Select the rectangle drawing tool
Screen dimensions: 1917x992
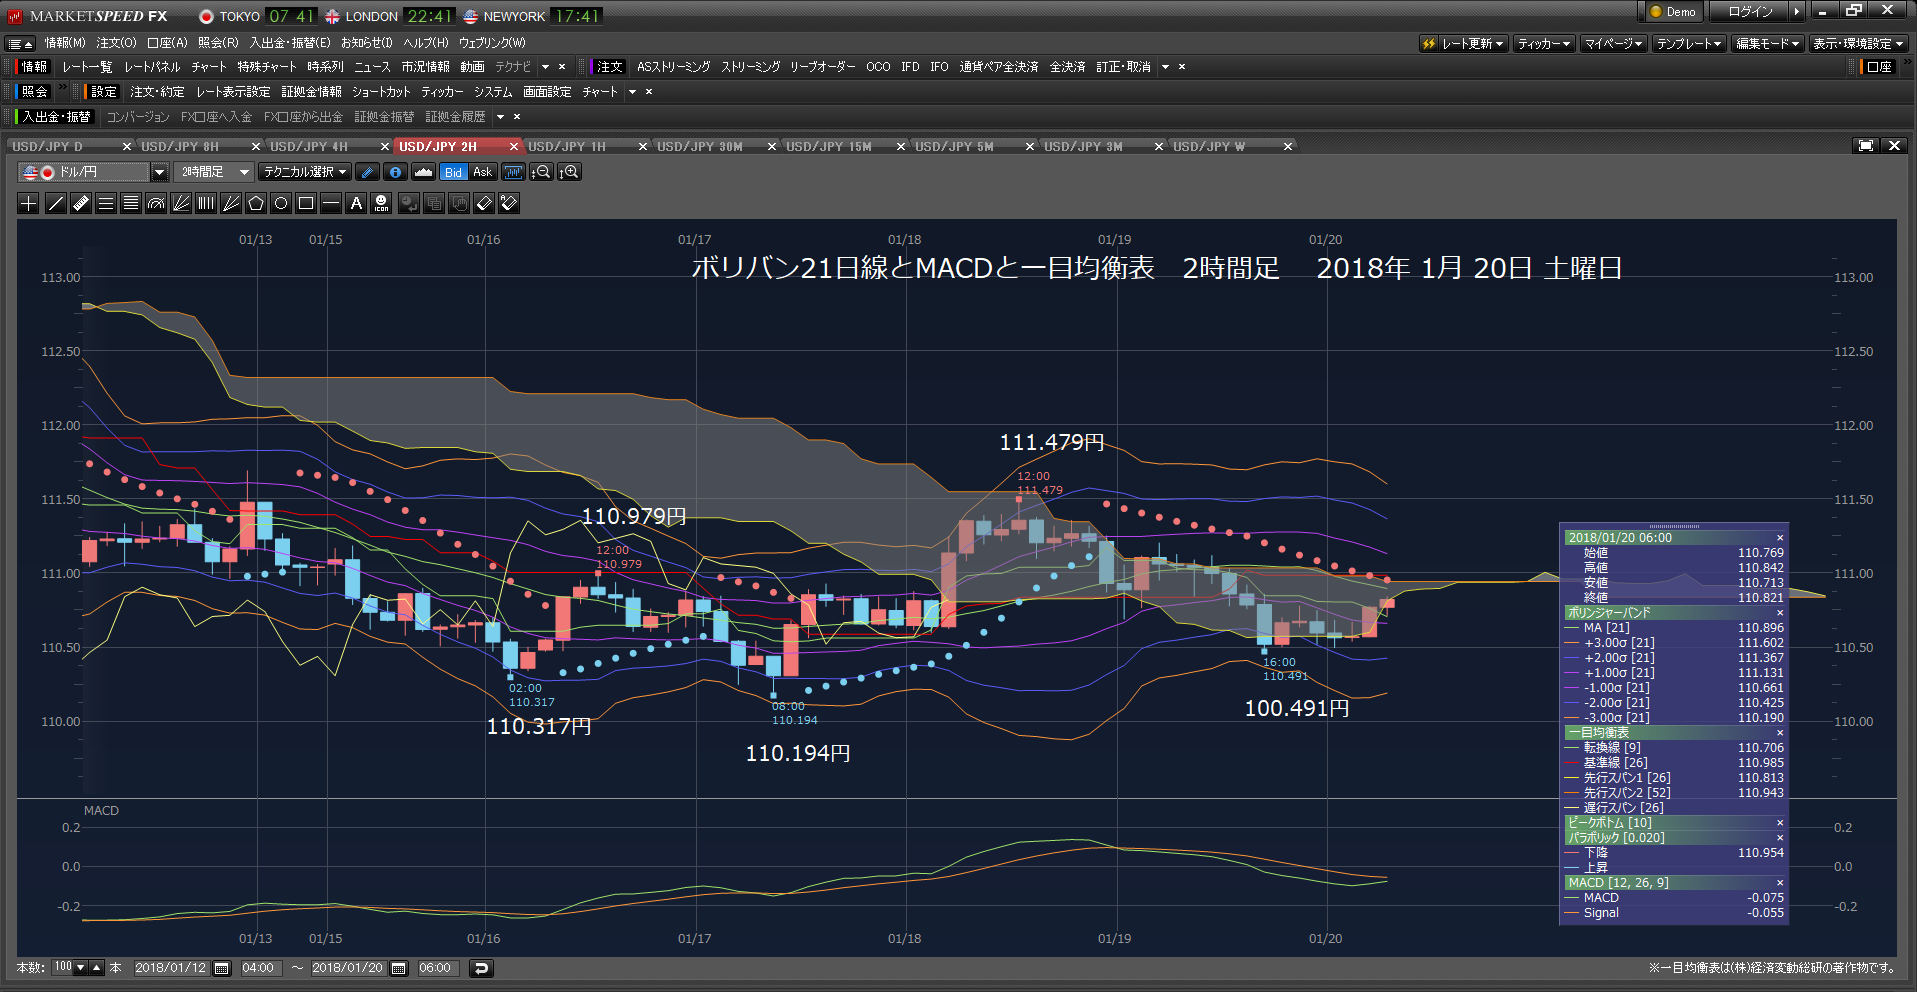pyautogui.click(x=306, y=203)
